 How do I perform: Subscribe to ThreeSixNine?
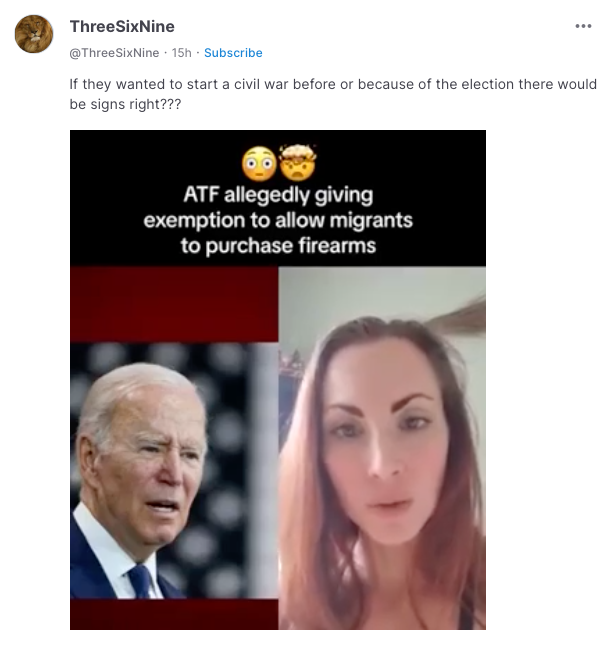[233, 53]
